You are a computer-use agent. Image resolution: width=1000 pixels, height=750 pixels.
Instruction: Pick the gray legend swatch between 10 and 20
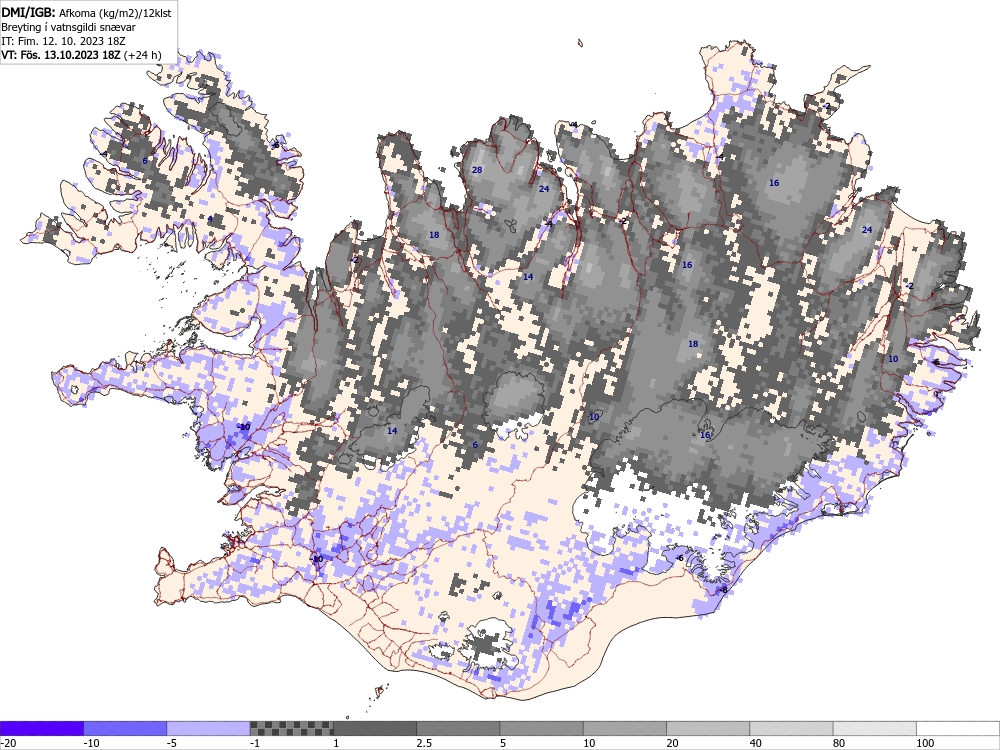tap(625, 728)
